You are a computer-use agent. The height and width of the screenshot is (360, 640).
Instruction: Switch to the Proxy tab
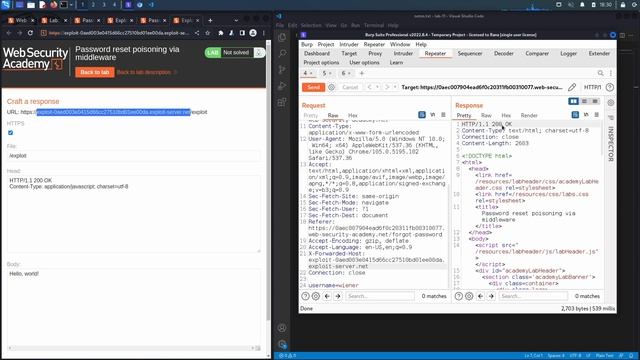pos(375,53)
